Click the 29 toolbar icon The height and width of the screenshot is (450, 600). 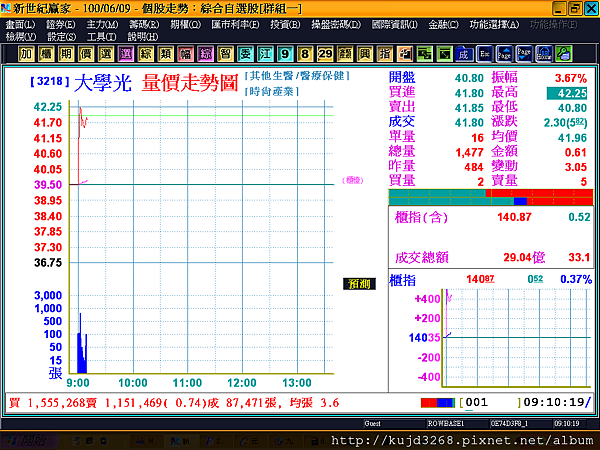coord(325,54)
